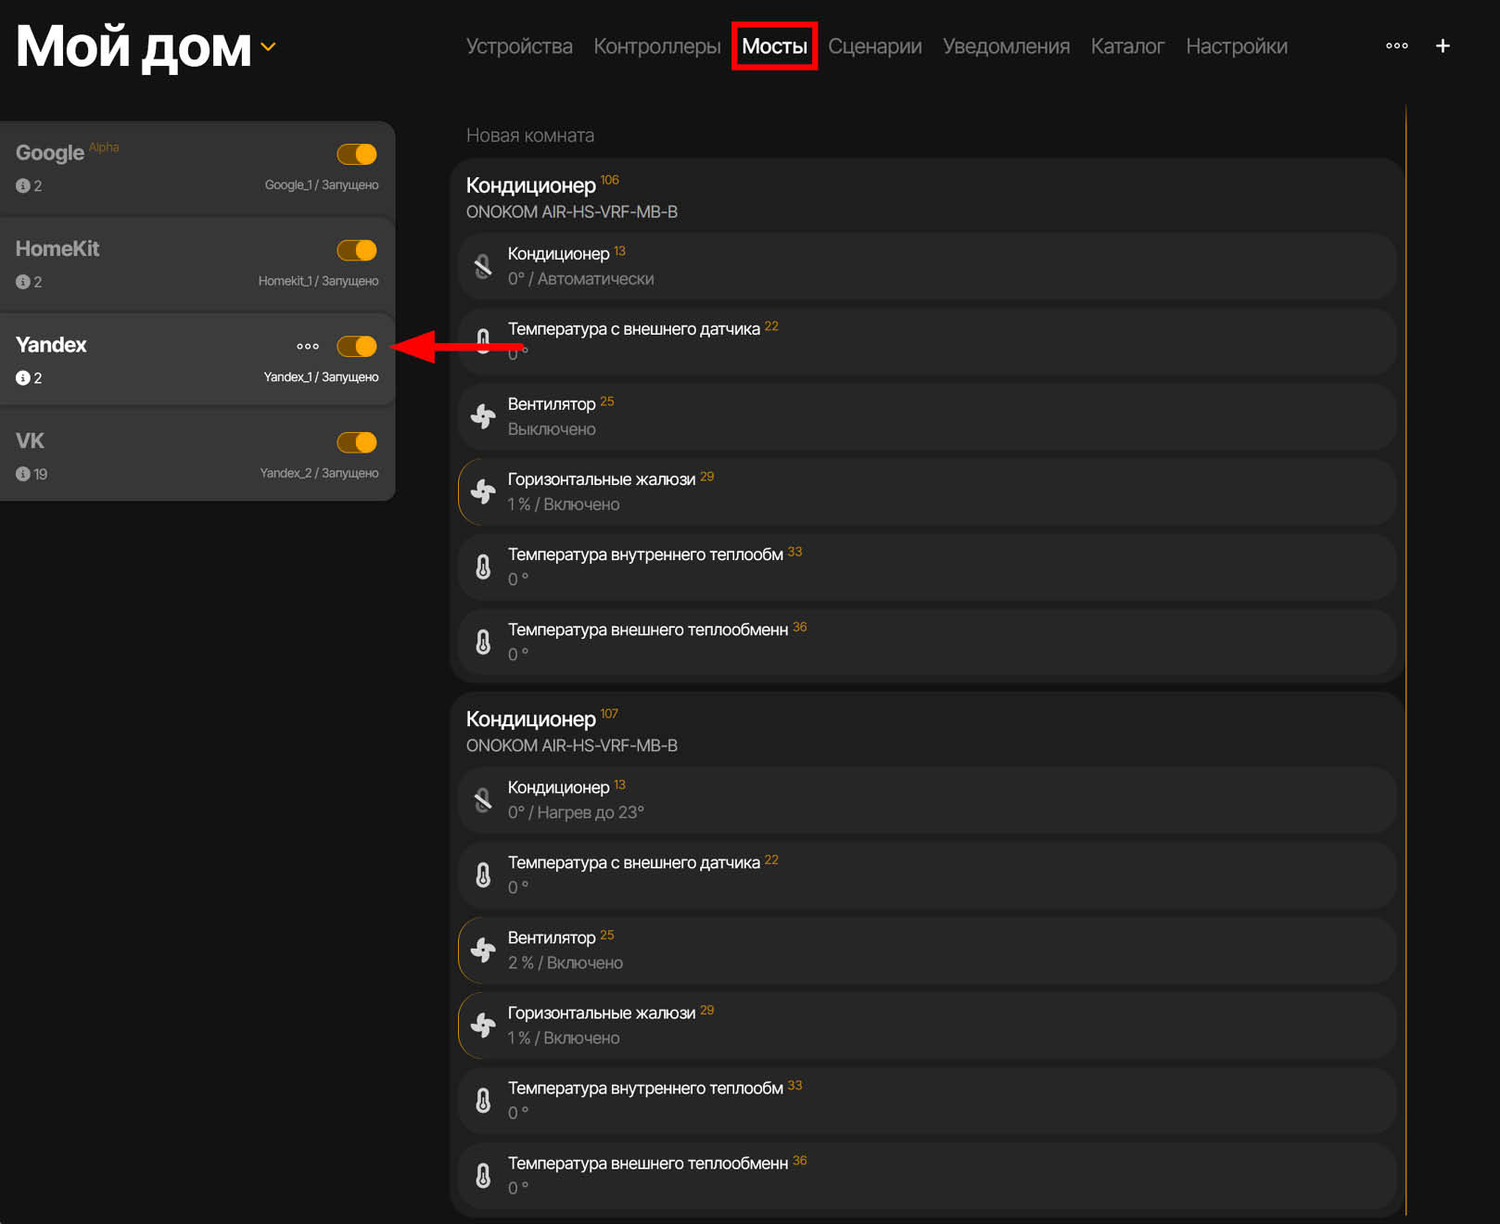Open the three-dots menu in top bar
Screen dimensions: 1500x1224
coord(1396,46)
